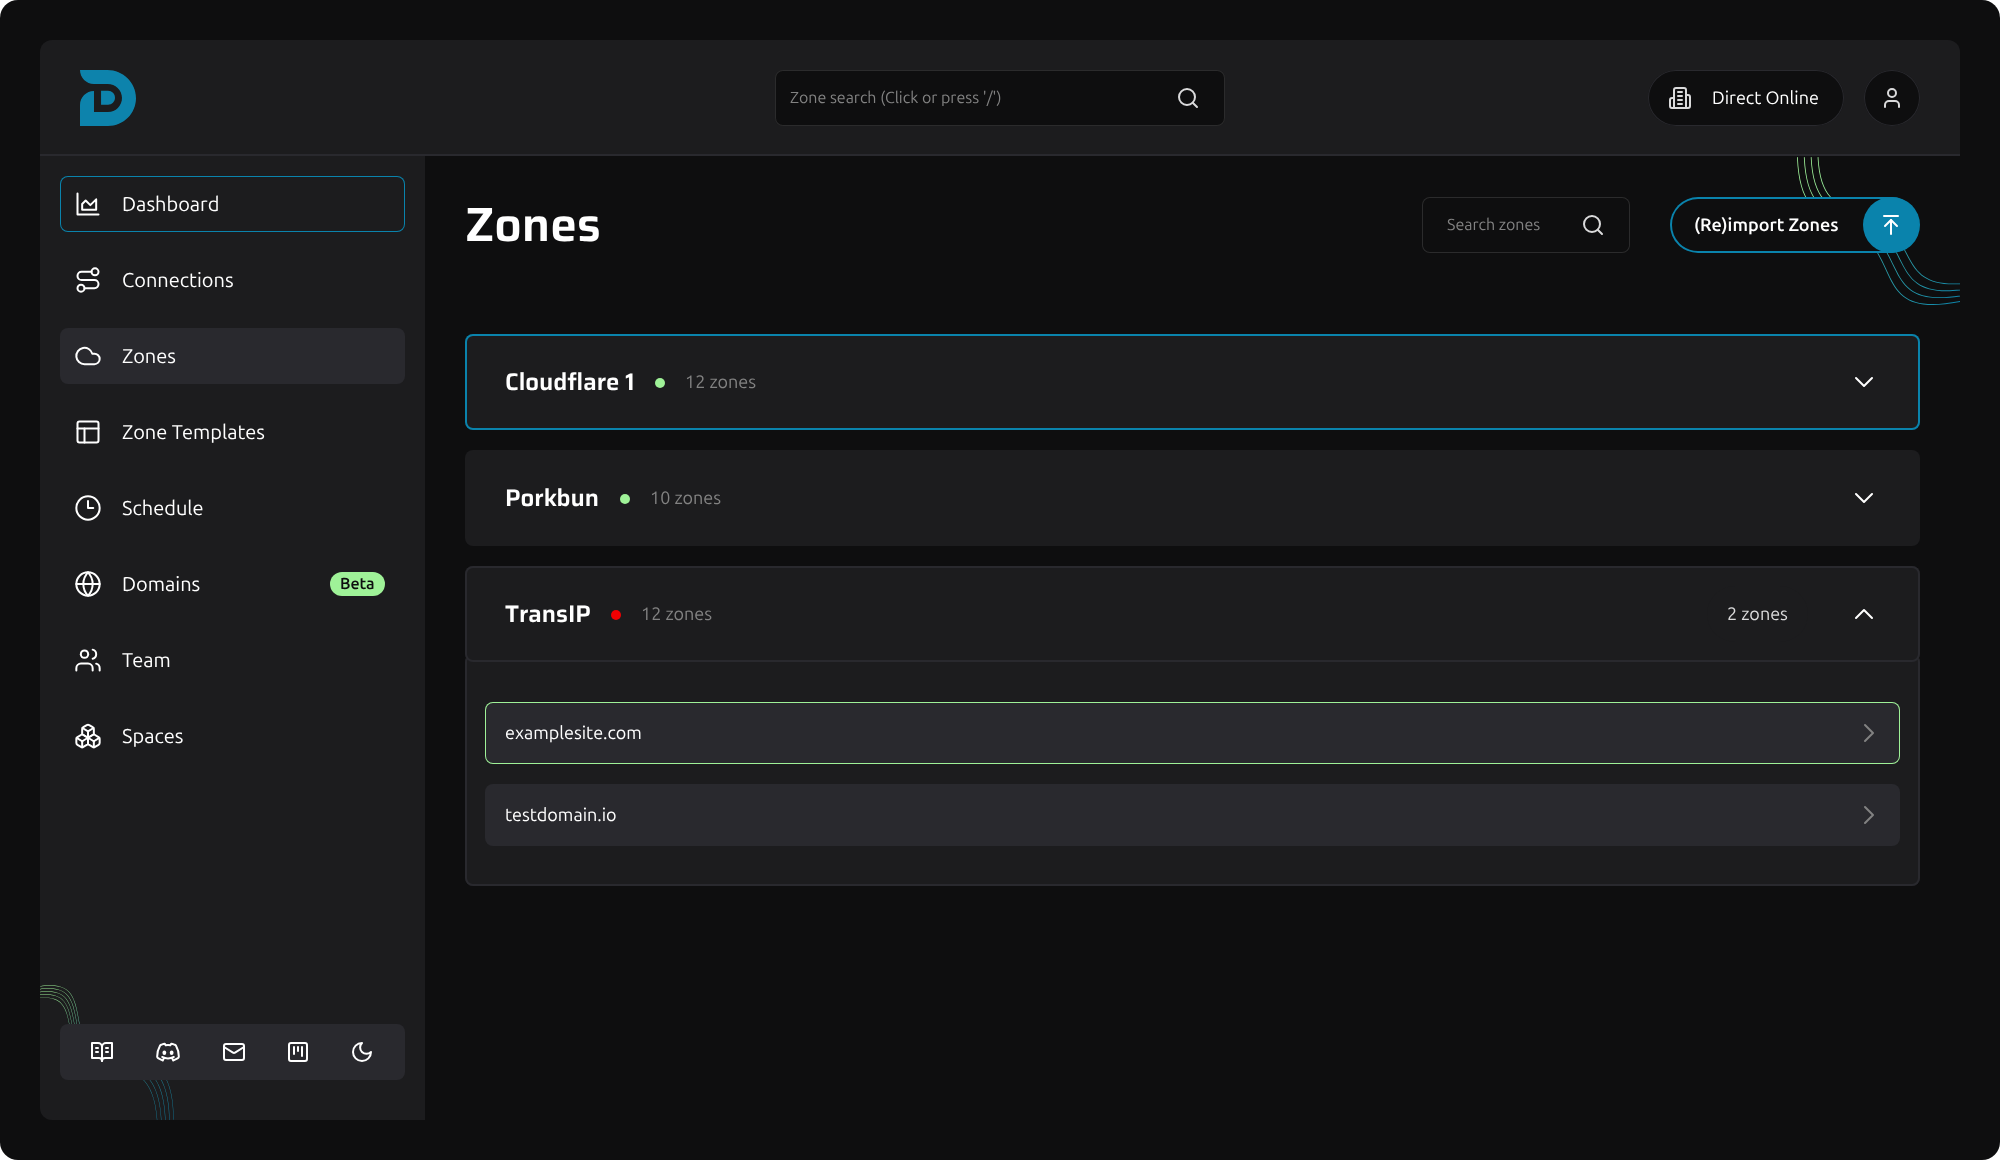Click the Dashboard chart icon

click(x=88, y=204)
